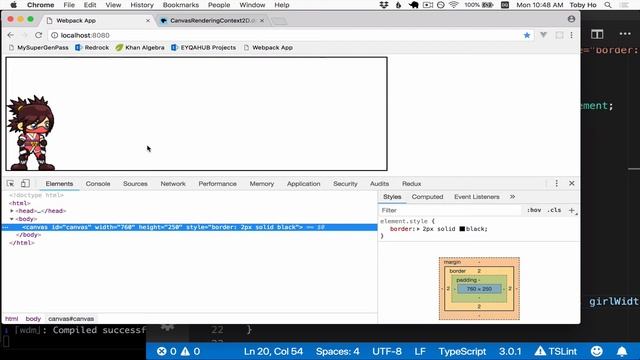Image resolution: width=640 pixels, height=360 pixels.
Task: Open the Network tab
Action: 173,184
